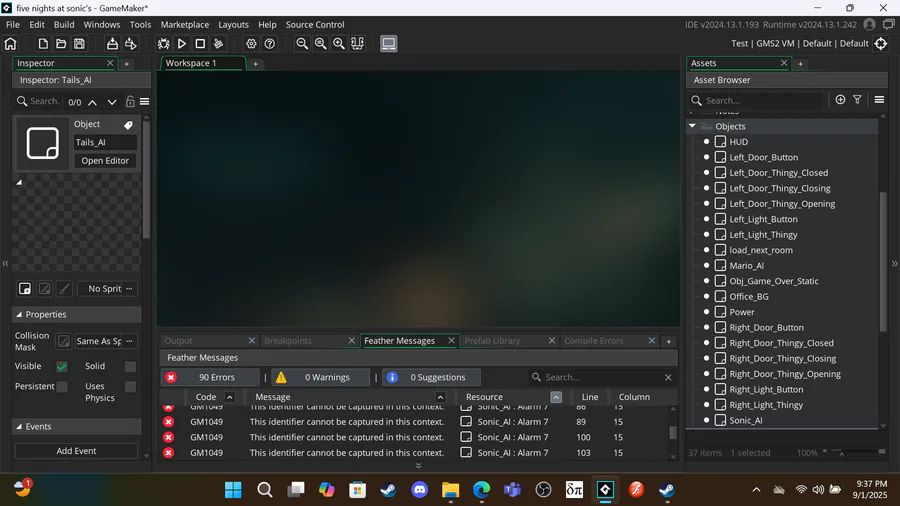Sort by Resource column arrow
This screenshot has width=900, height=506.
point(556,397)
